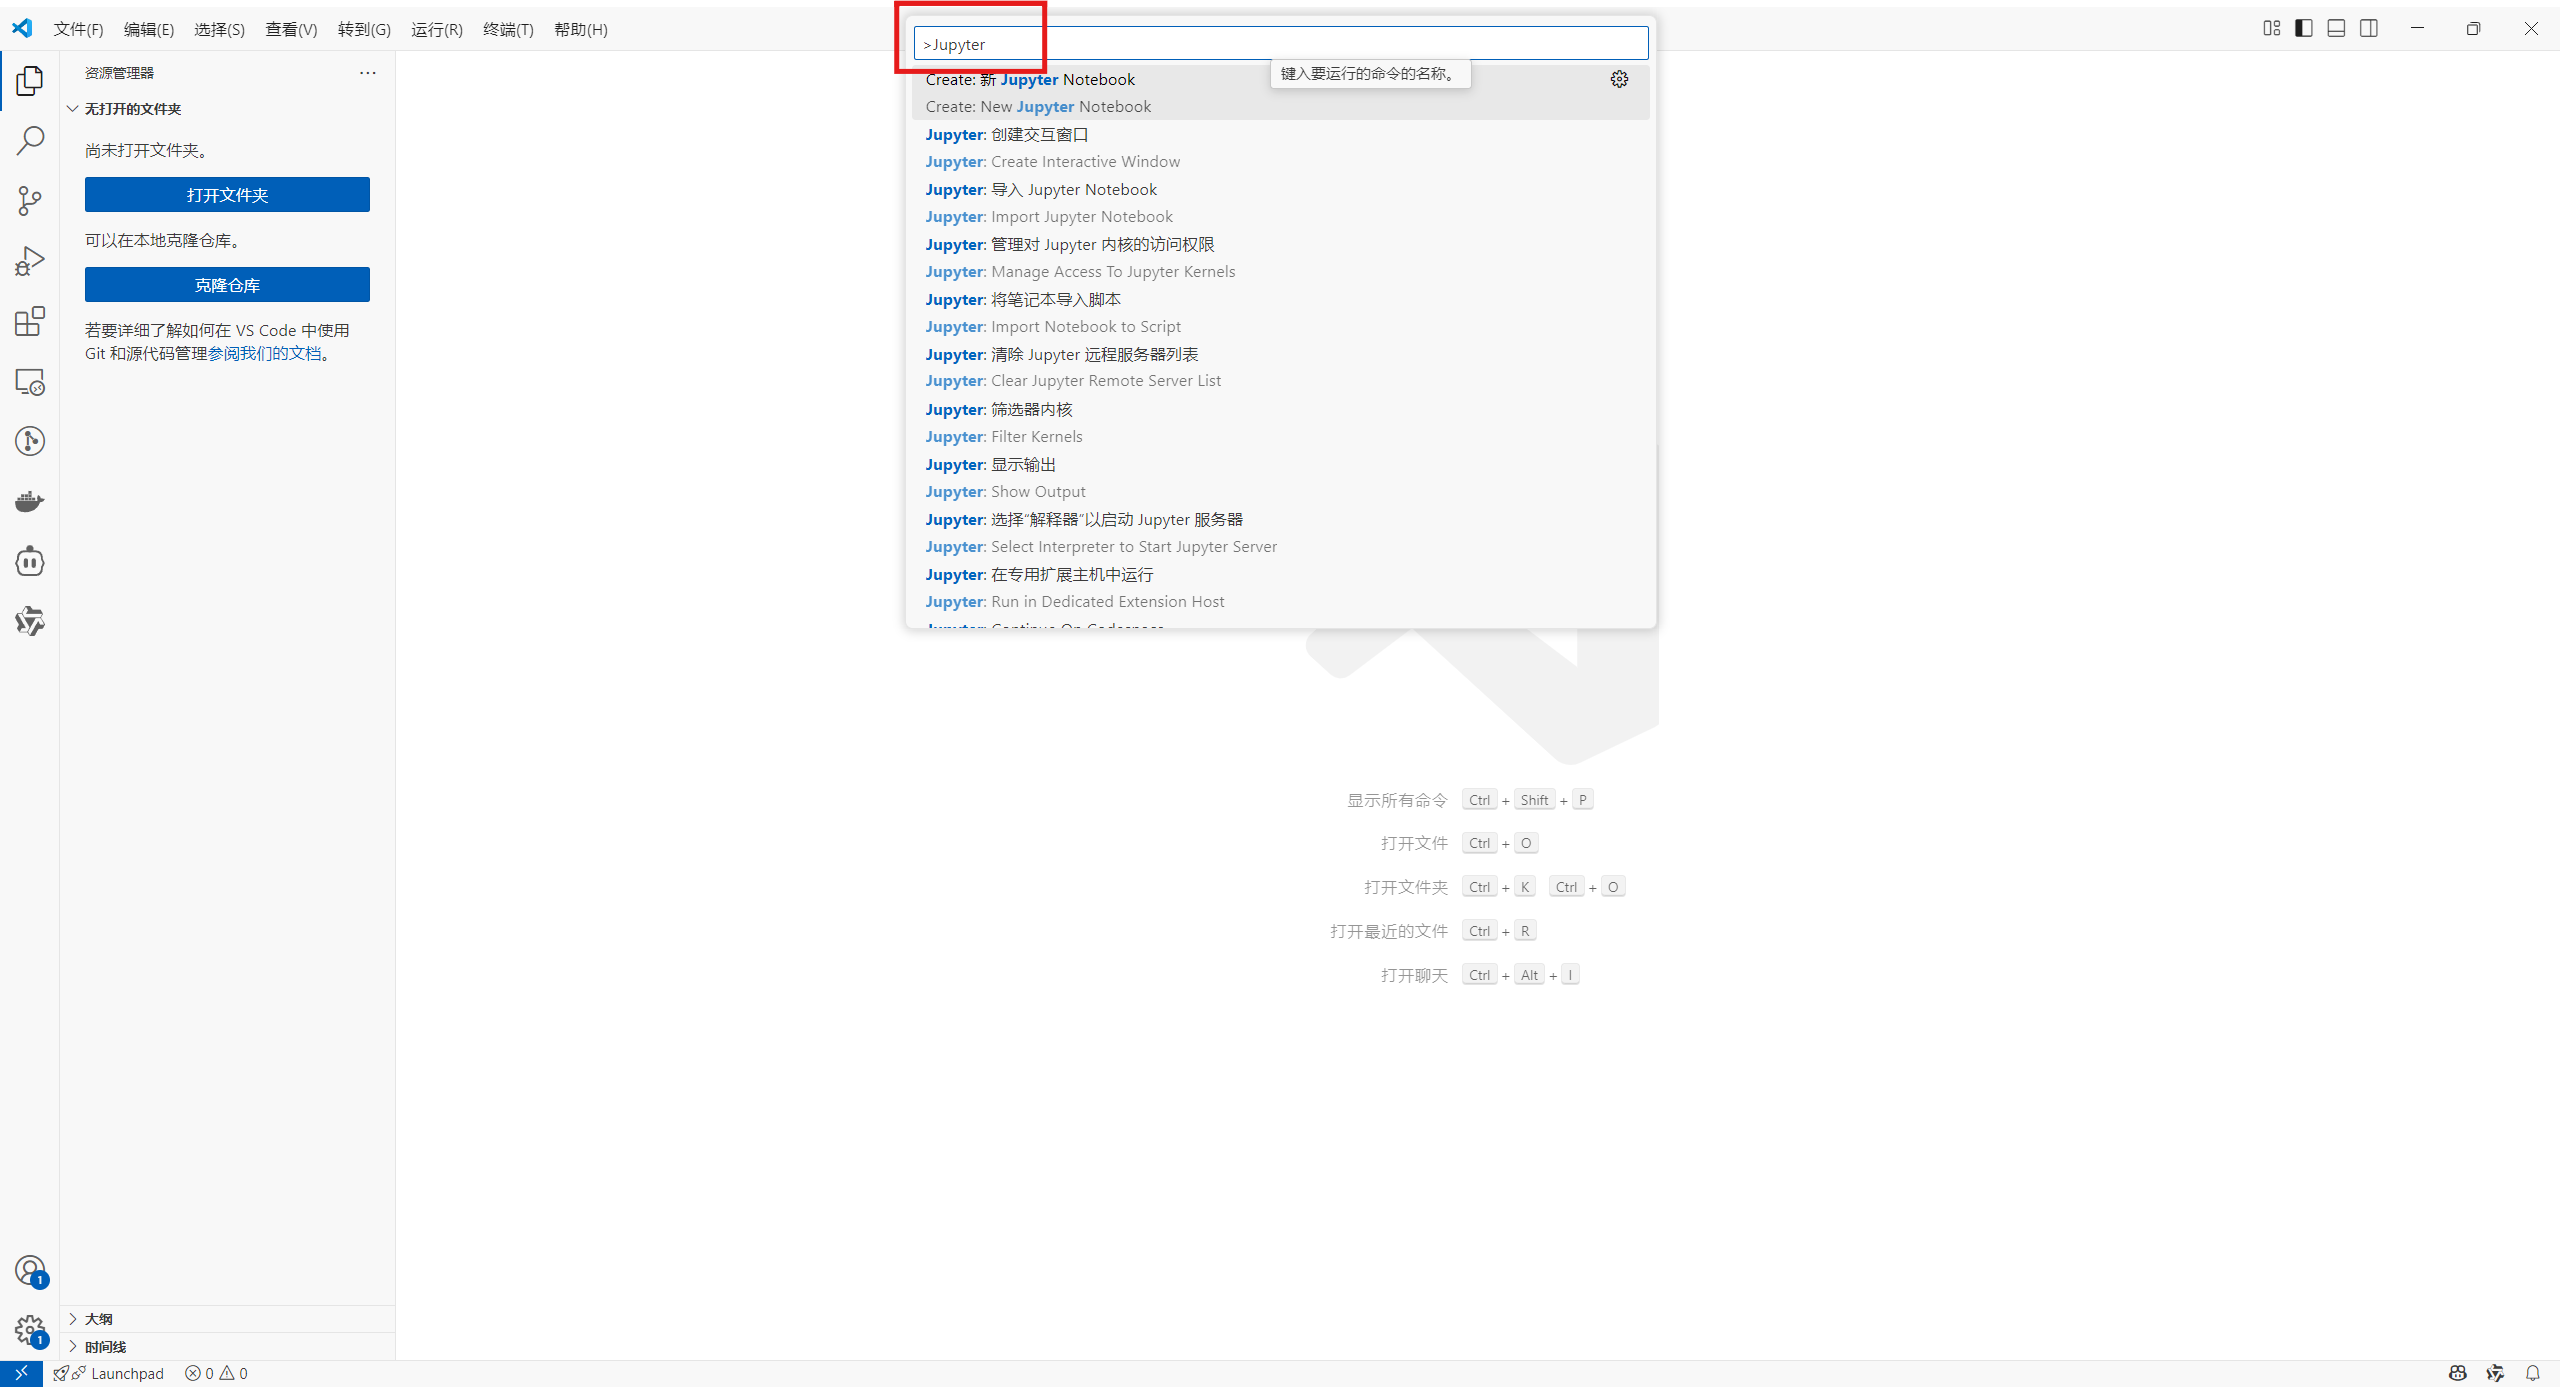Open the 转到(G) menu
This screenshot has width=2560, height=1387.
coord(364,29)
